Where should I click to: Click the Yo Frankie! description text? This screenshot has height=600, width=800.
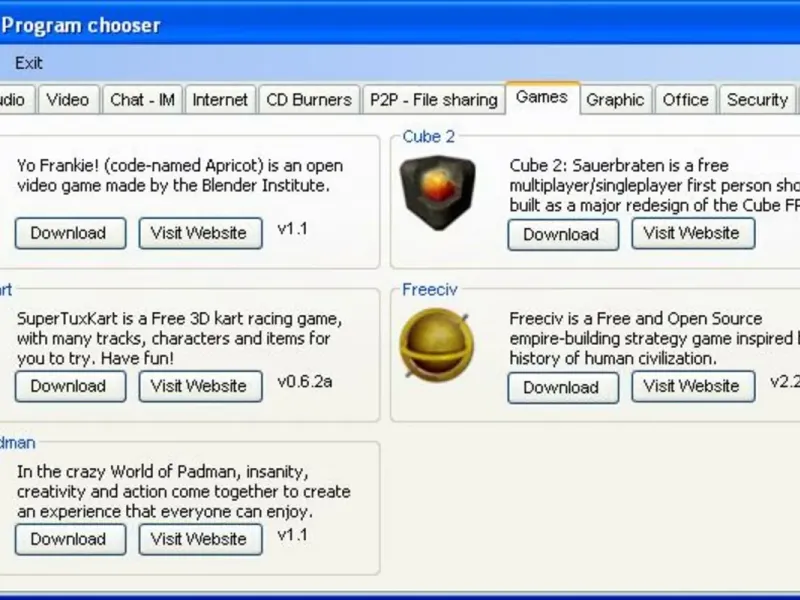180,176
